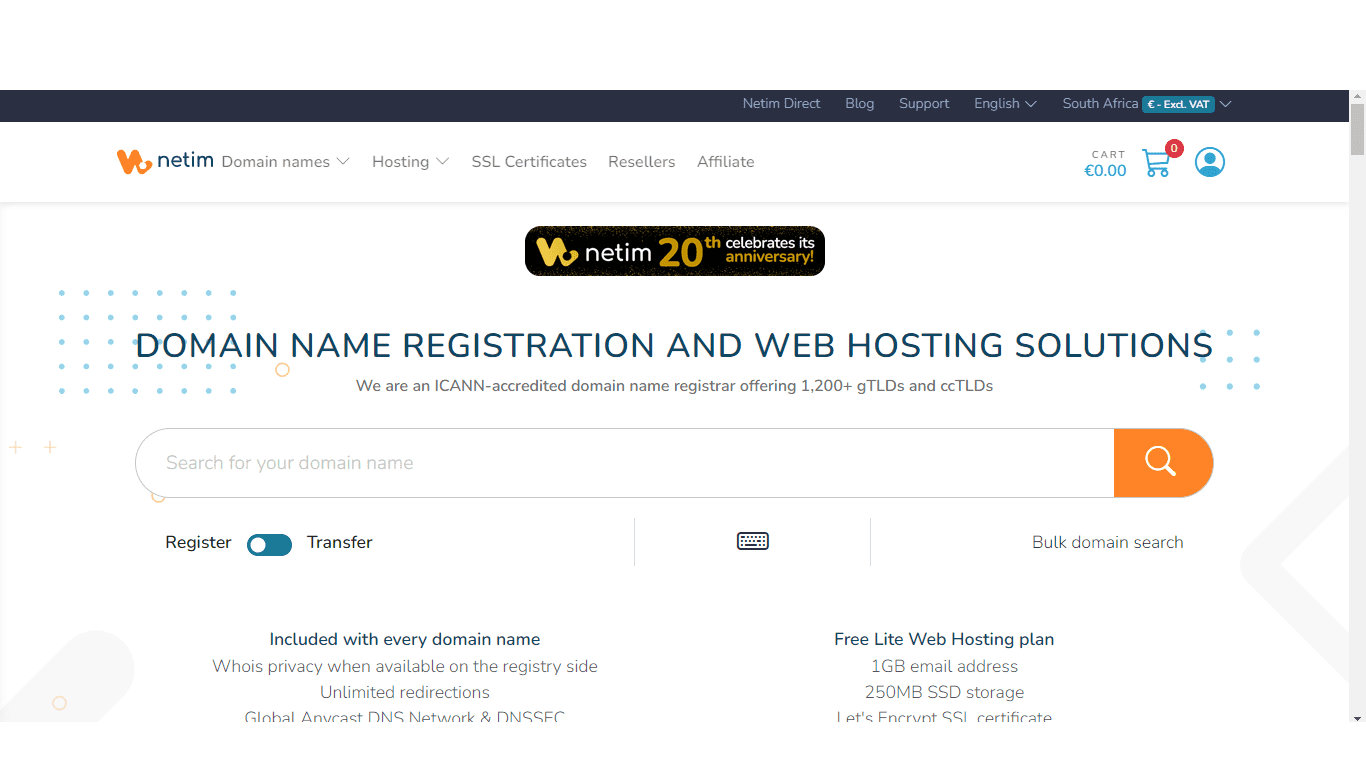Viewport: 1366px width, 768px height.
Task: Open the South Africa currency dropdown
Action: tap(1146, 104)
